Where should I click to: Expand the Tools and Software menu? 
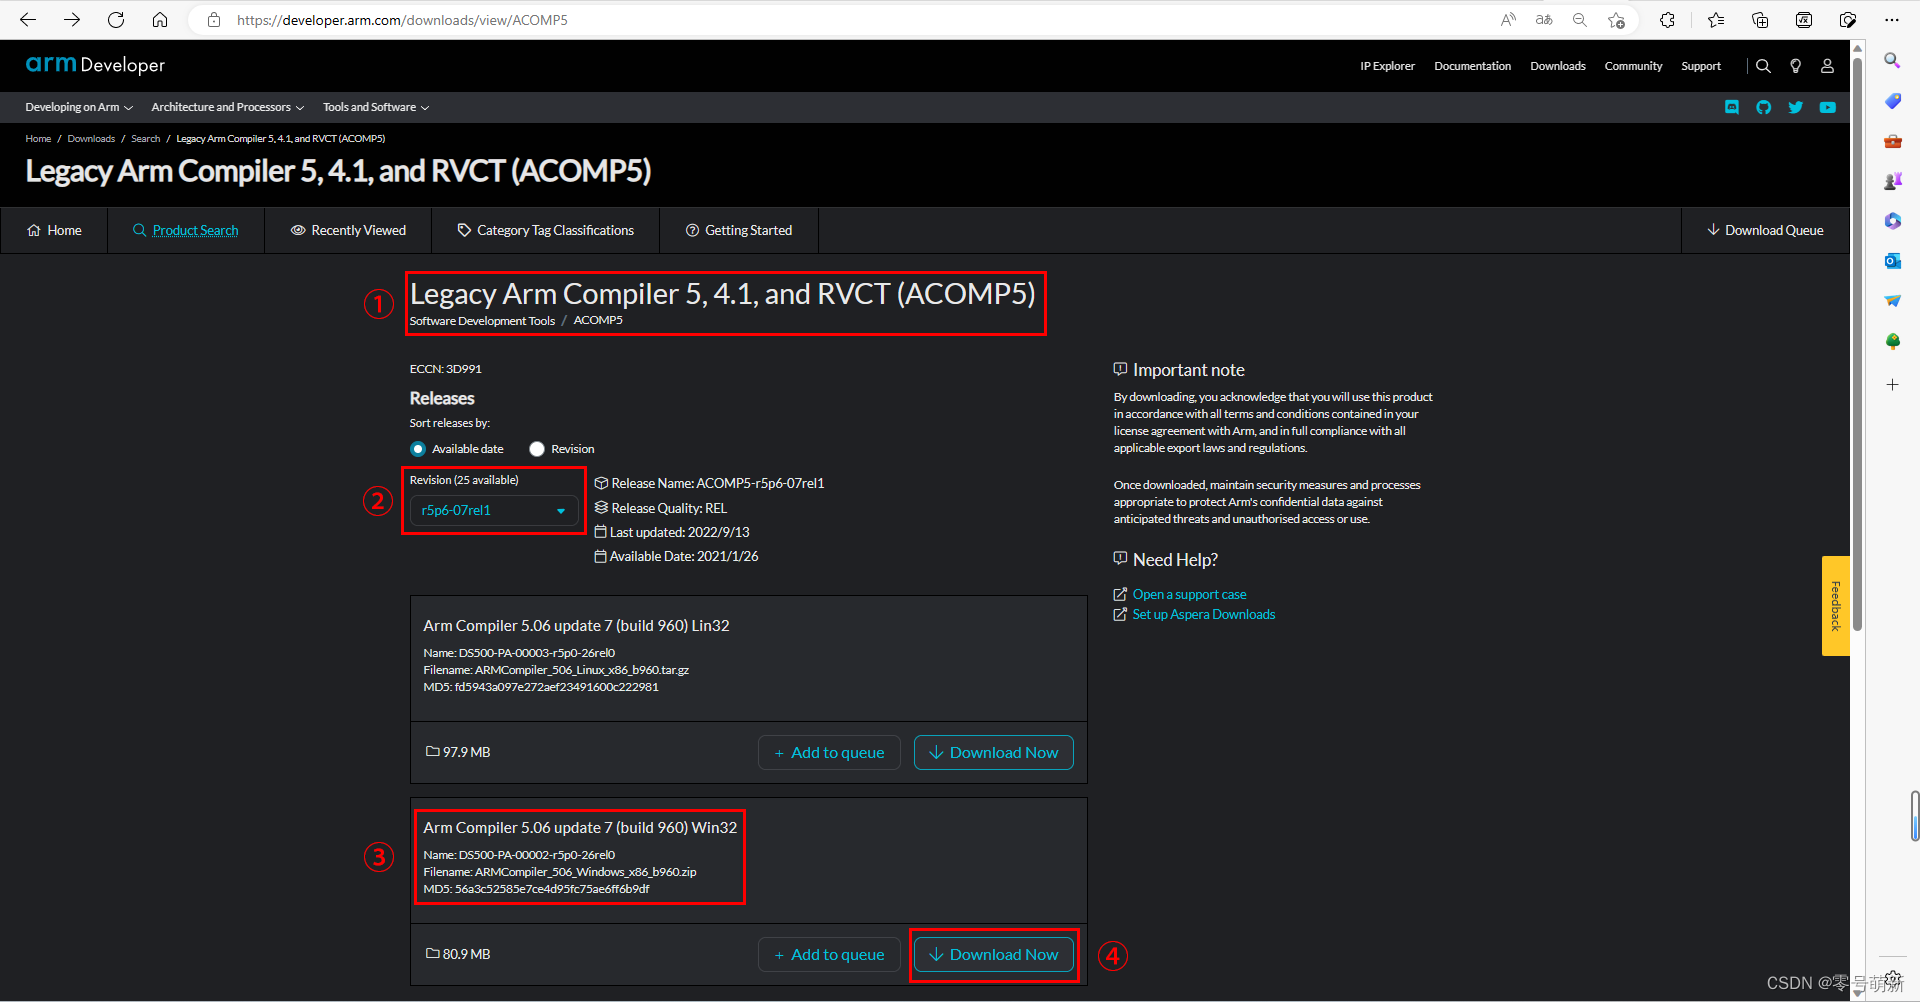click(376, 107)
